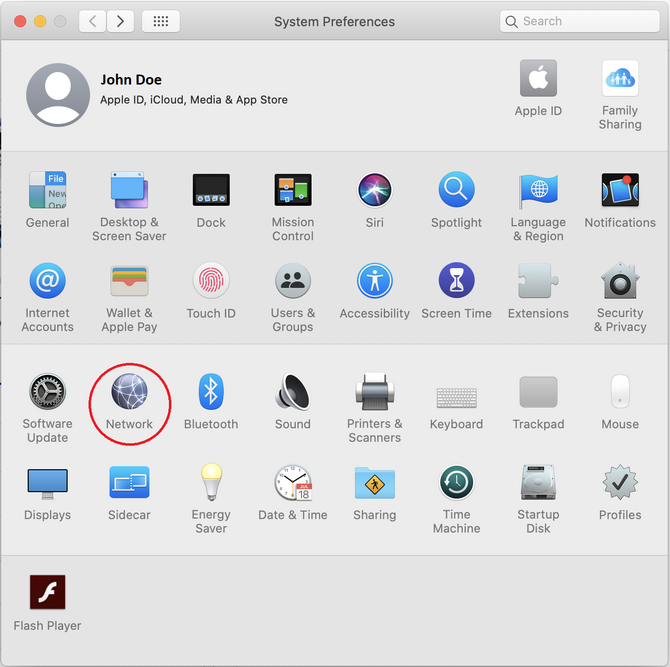Open Notifications preferences
The height and width of the screenshot is (667, 670).
point(620,190)
